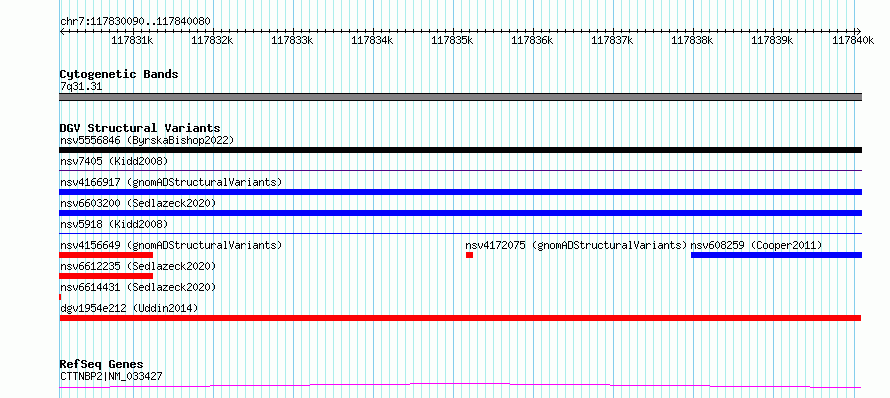Screen dimensions: 890x398
Task: Open the nsv608259 (Cooper2011) label
Action: tap(756, 245)
